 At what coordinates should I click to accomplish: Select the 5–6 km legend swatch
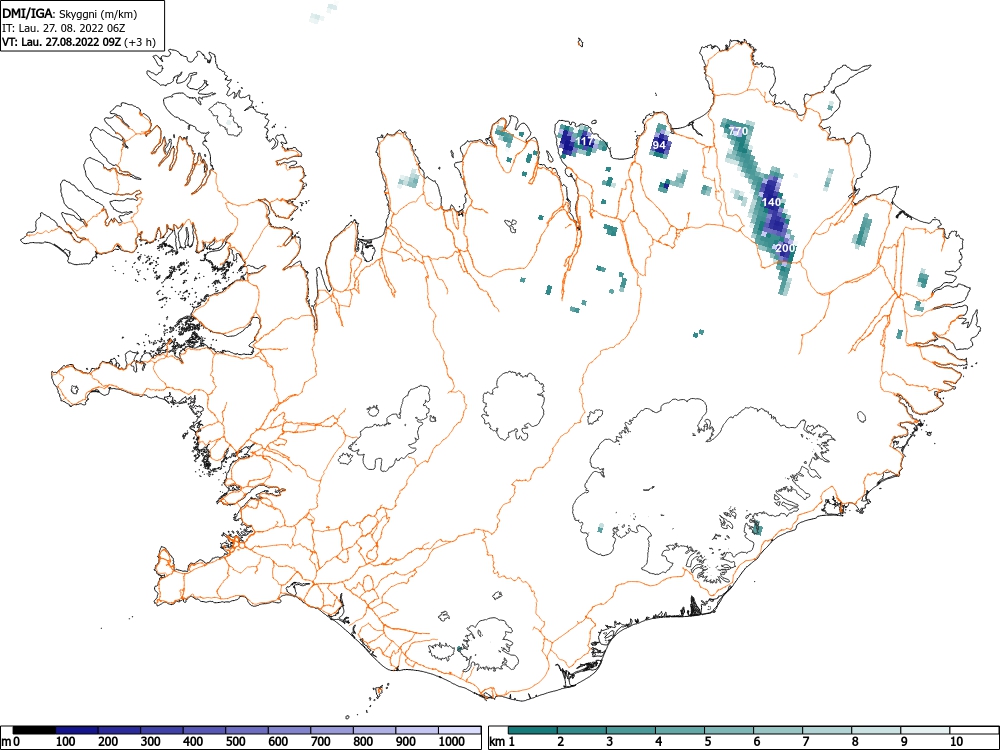(x=729, y=730)
